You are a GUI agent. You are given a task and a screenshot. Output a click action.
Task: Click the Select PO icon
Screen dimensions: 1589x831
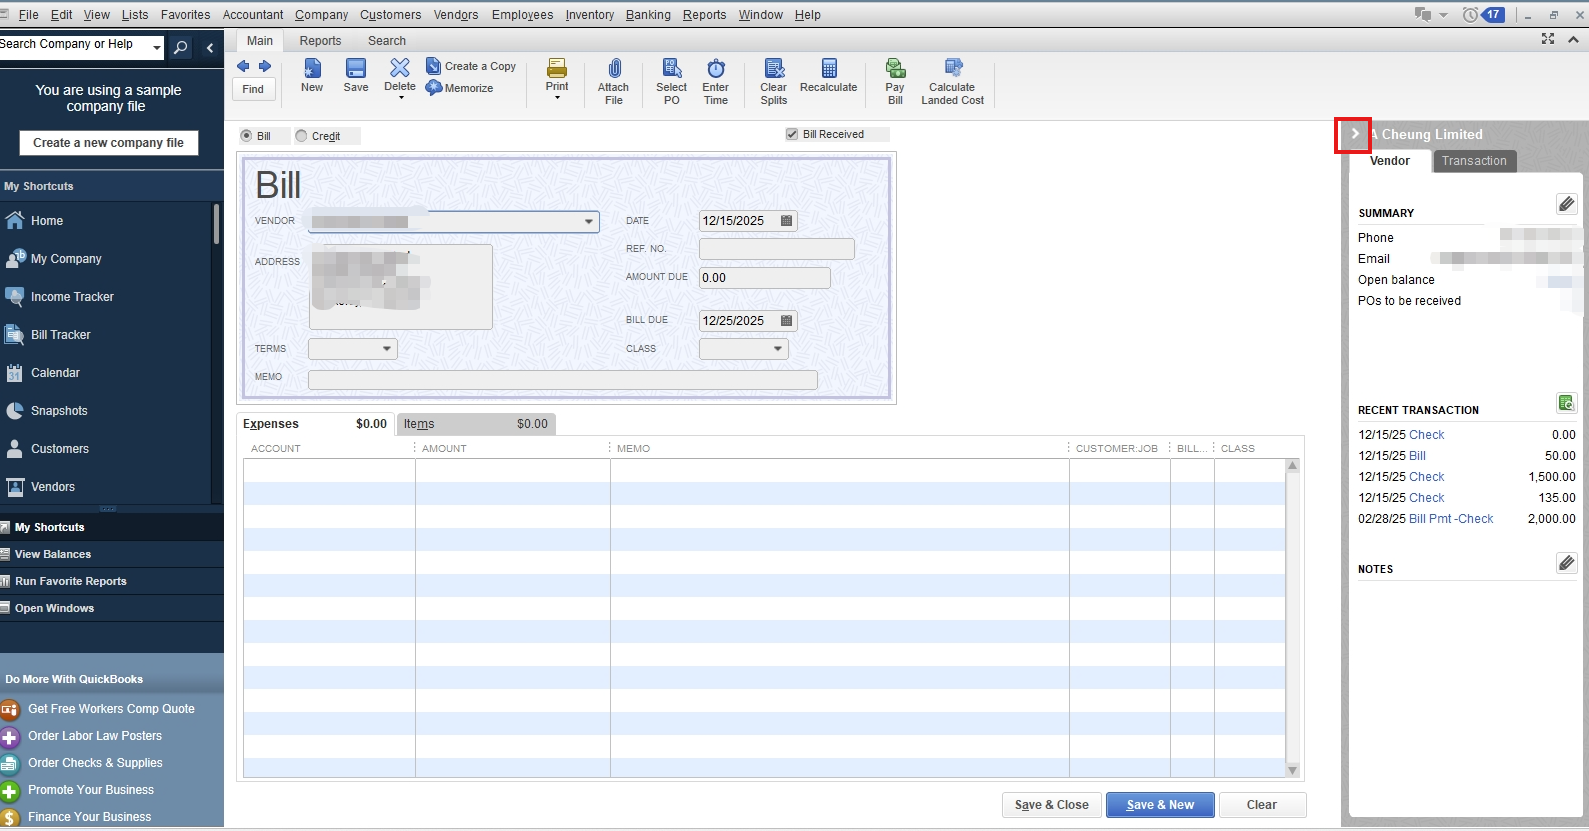point(672,68)
